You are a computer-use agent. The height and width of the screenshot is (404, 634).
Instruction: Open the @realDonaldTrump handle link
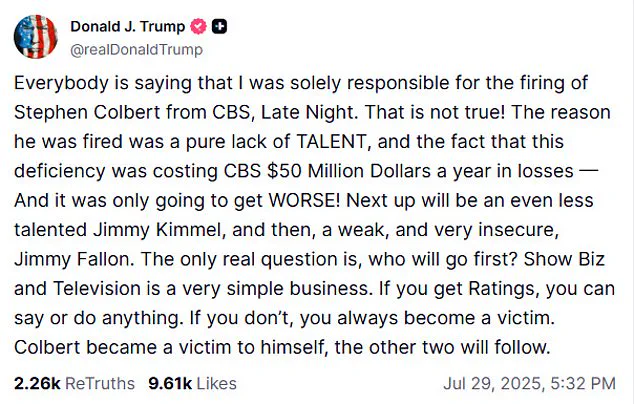coord(135,48)
